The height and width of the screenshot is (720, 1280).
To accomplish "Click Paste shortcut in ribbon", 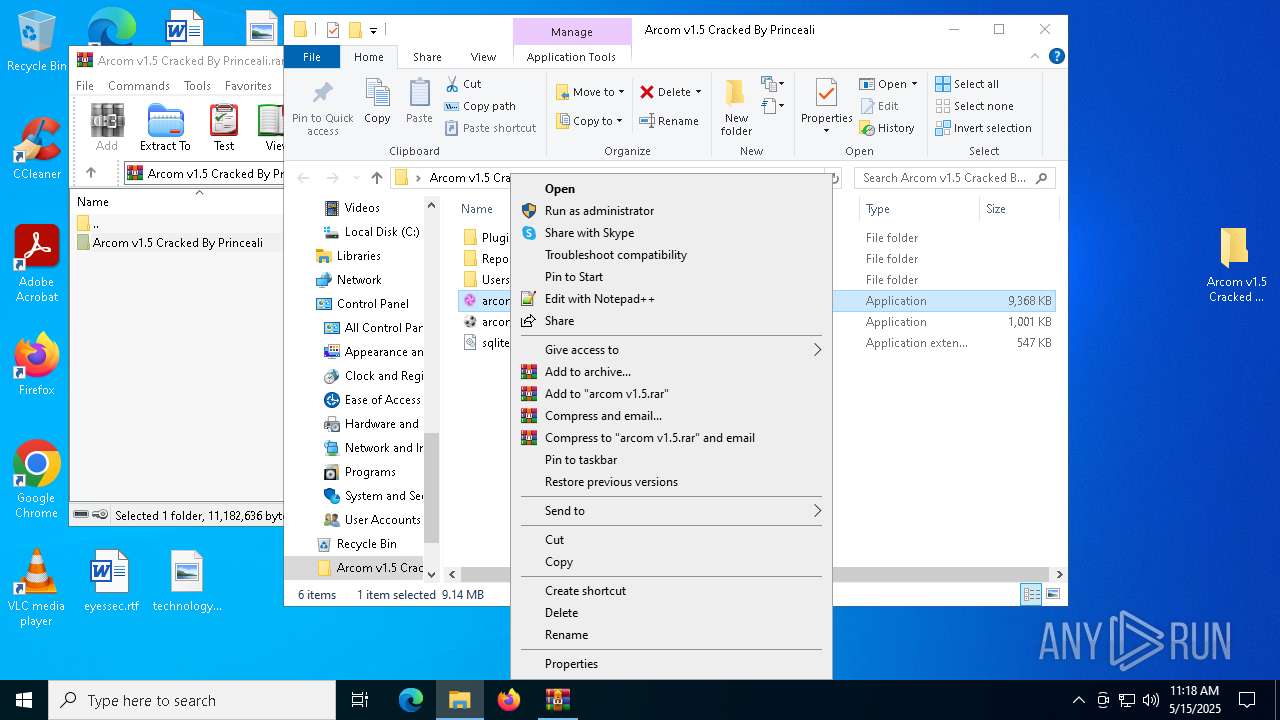I will pyautogui.click(x=490, y=128).
